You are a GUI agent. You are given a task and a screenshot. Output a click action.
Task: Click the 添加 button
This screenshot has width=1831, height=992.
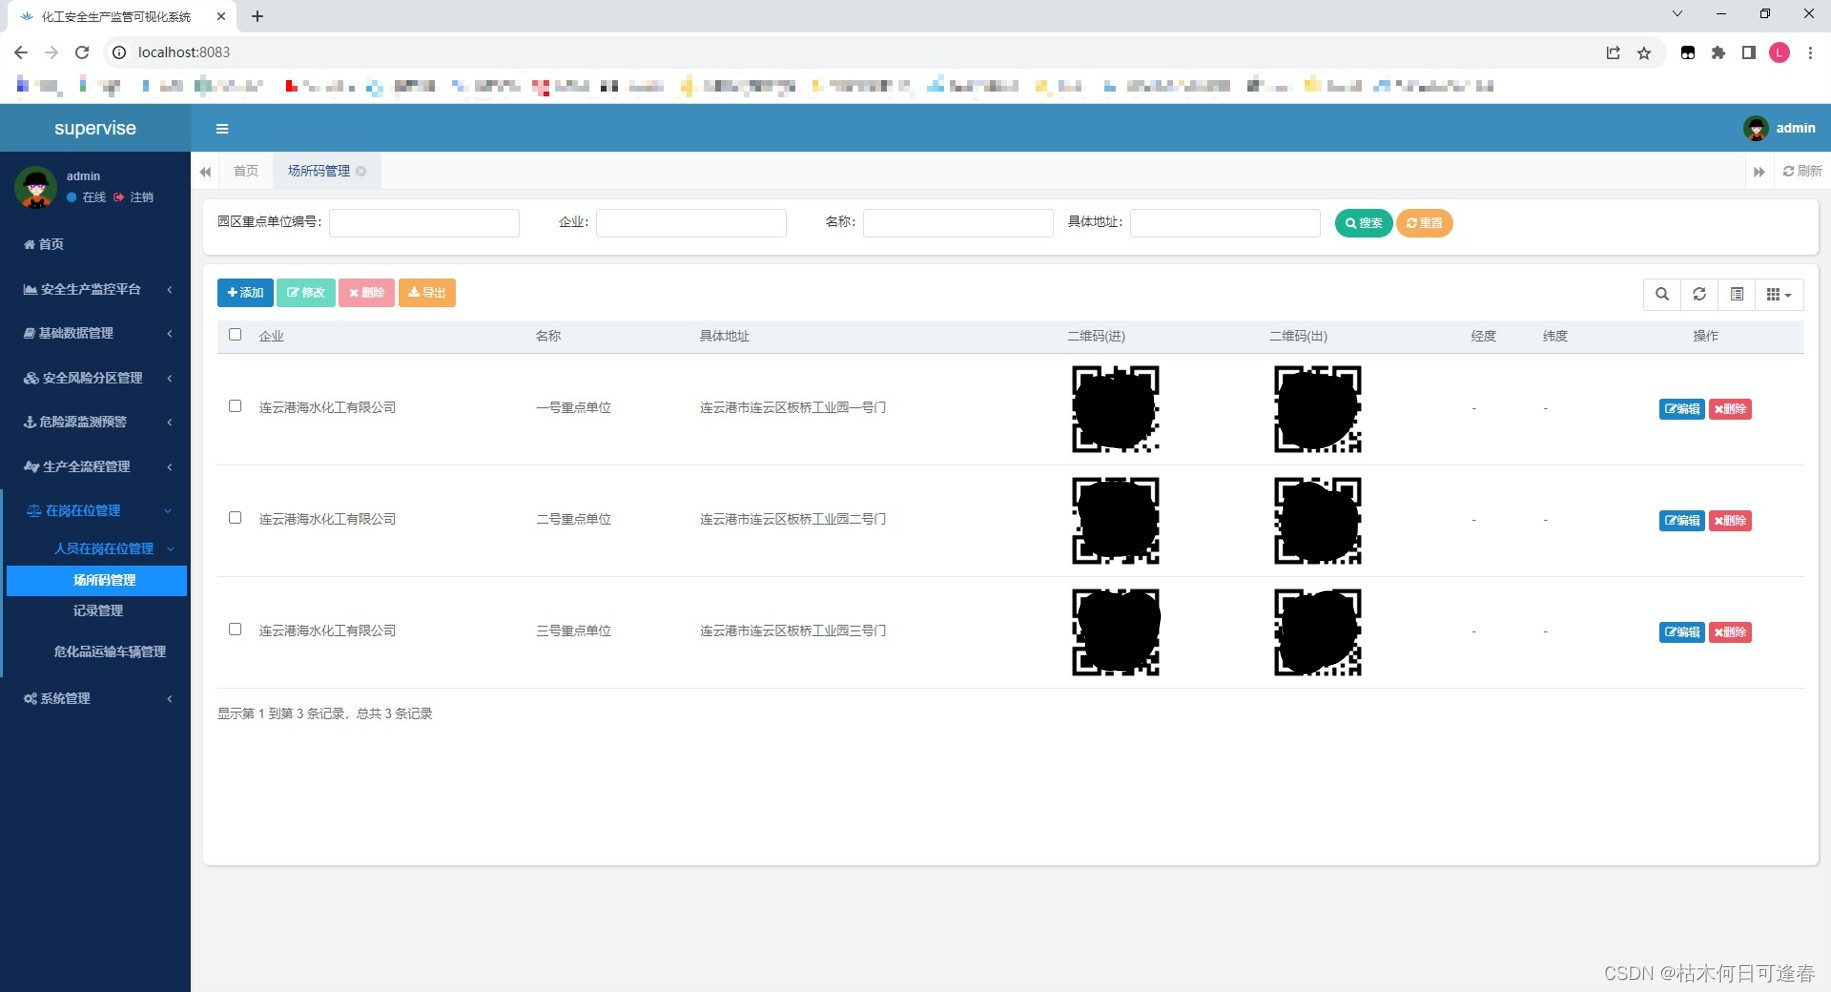245,293
